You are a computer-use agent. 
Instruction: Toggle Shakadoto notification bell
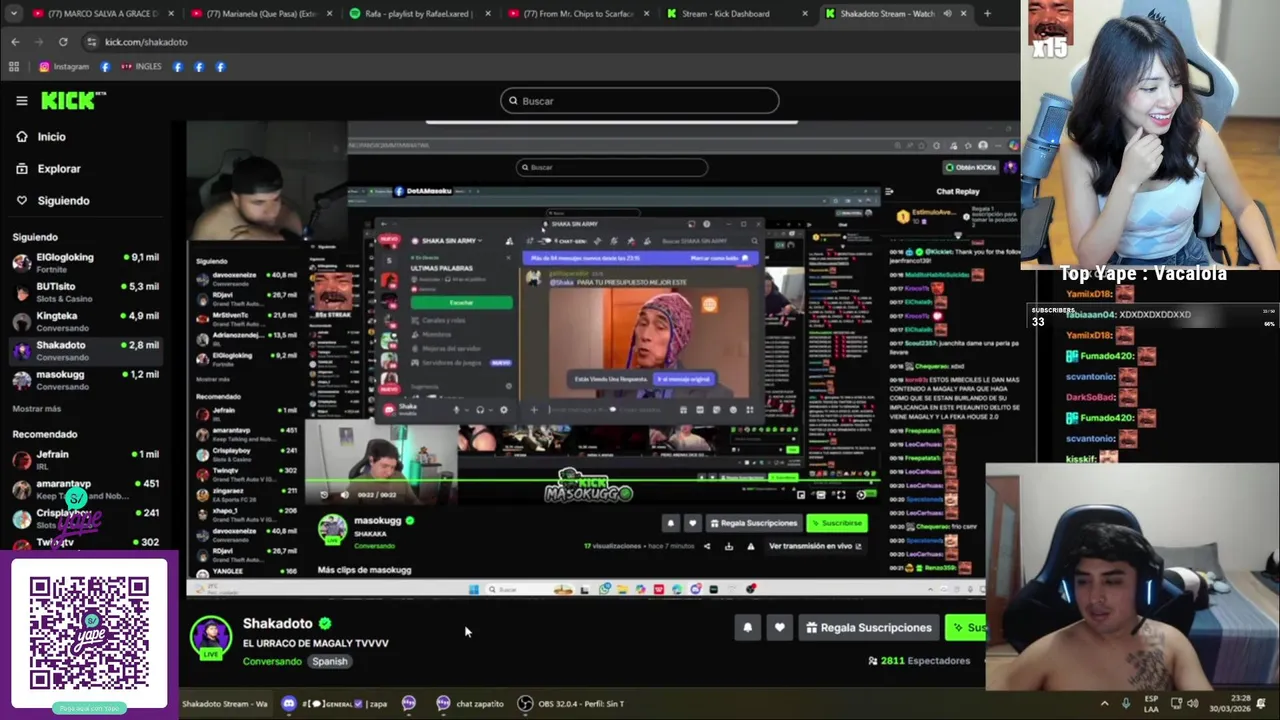coord(747,628)
